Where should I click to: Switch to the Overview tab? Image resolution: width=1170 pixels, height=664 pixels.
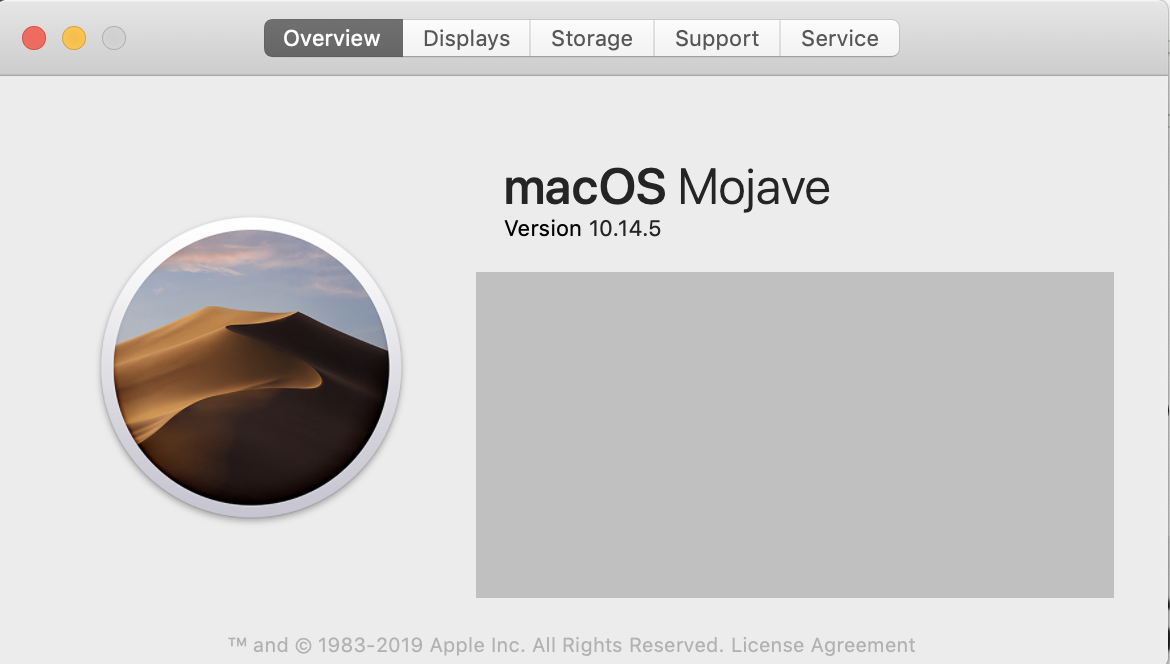point(333,38)
